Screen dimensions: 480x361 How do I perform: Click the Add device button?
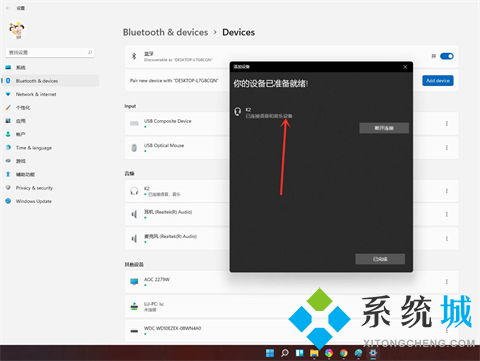click(x=438, y=80)
